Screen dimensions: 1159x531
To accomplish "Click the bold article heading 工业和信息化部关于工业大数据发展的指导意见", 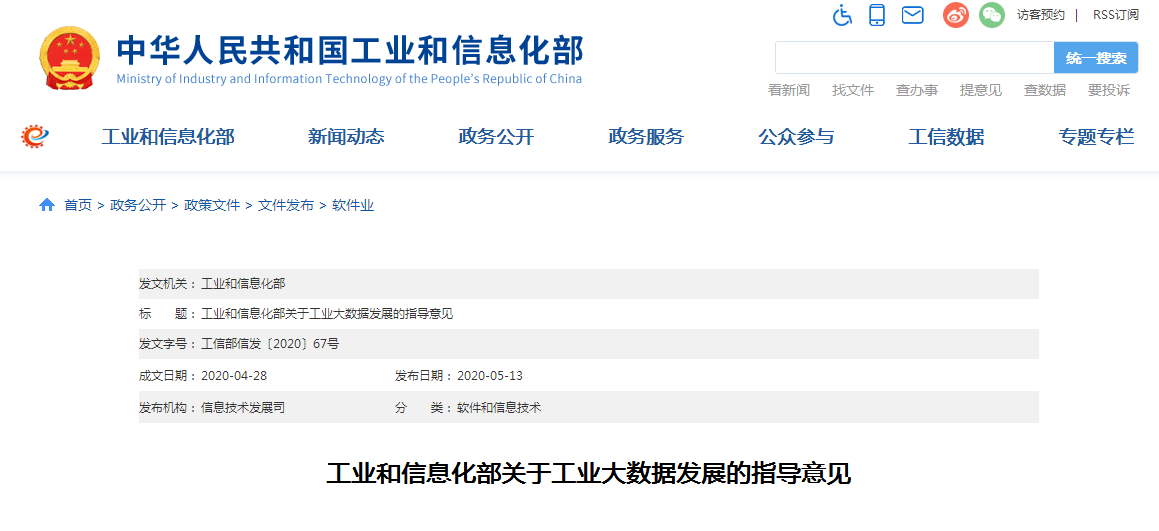I will (588, 473).
